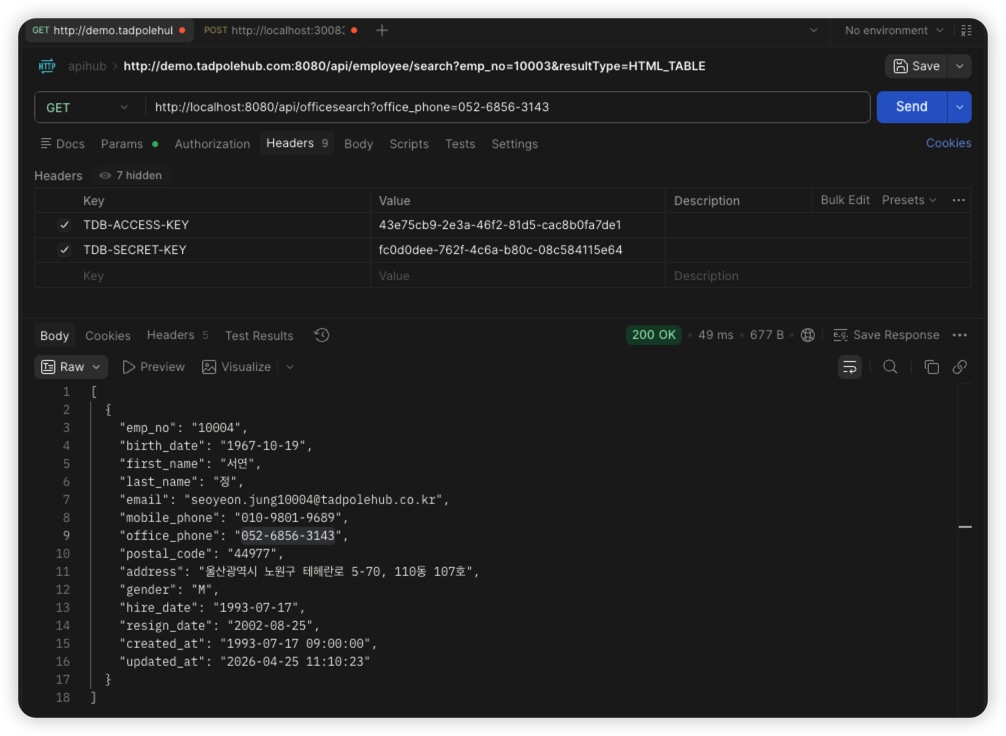Open the Params tab

[x=129, y=144]
